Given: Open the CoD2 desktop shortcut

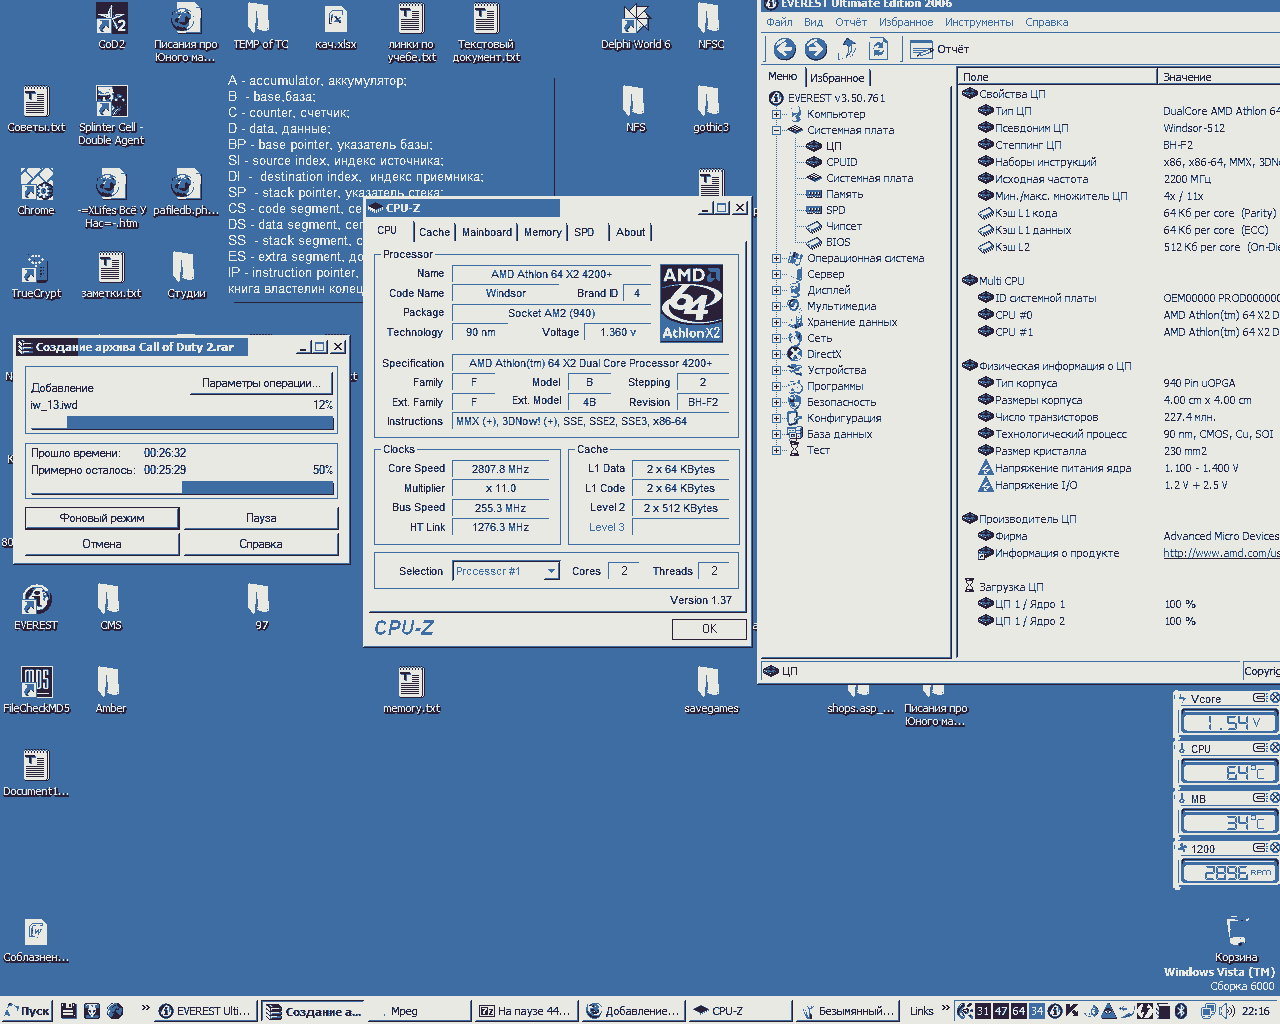Looking at the screenshot, I should coord(111,27).
